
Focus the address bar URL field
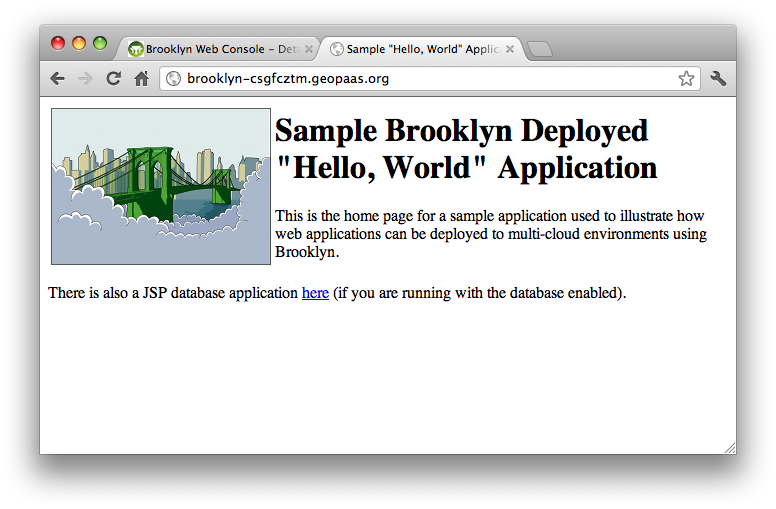(420, 79)
